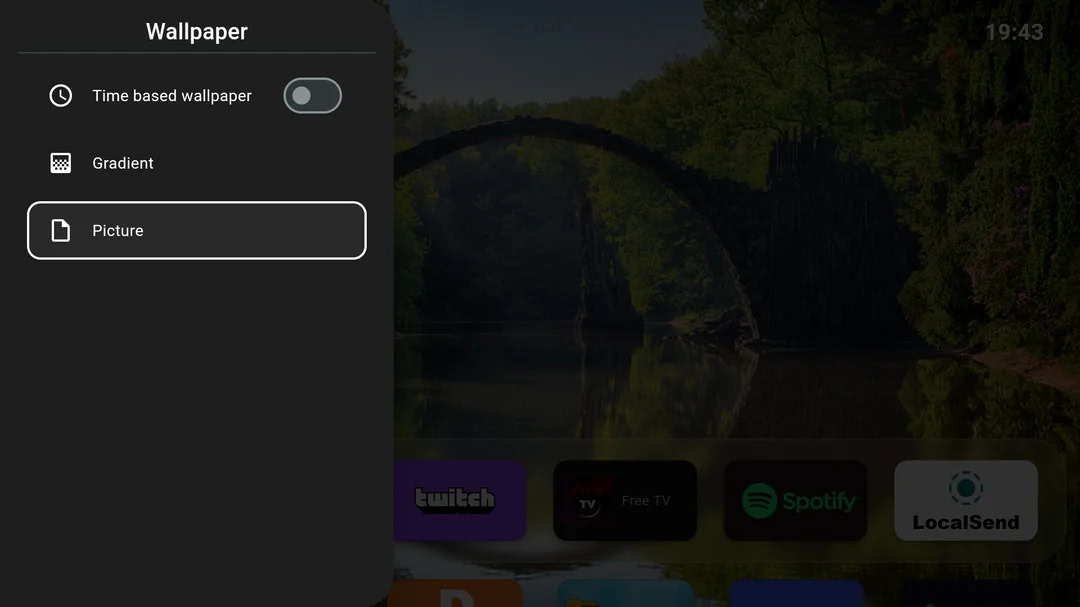Open the LocalSend app
Screen dimensions: 1080x607
click(965, 500)
